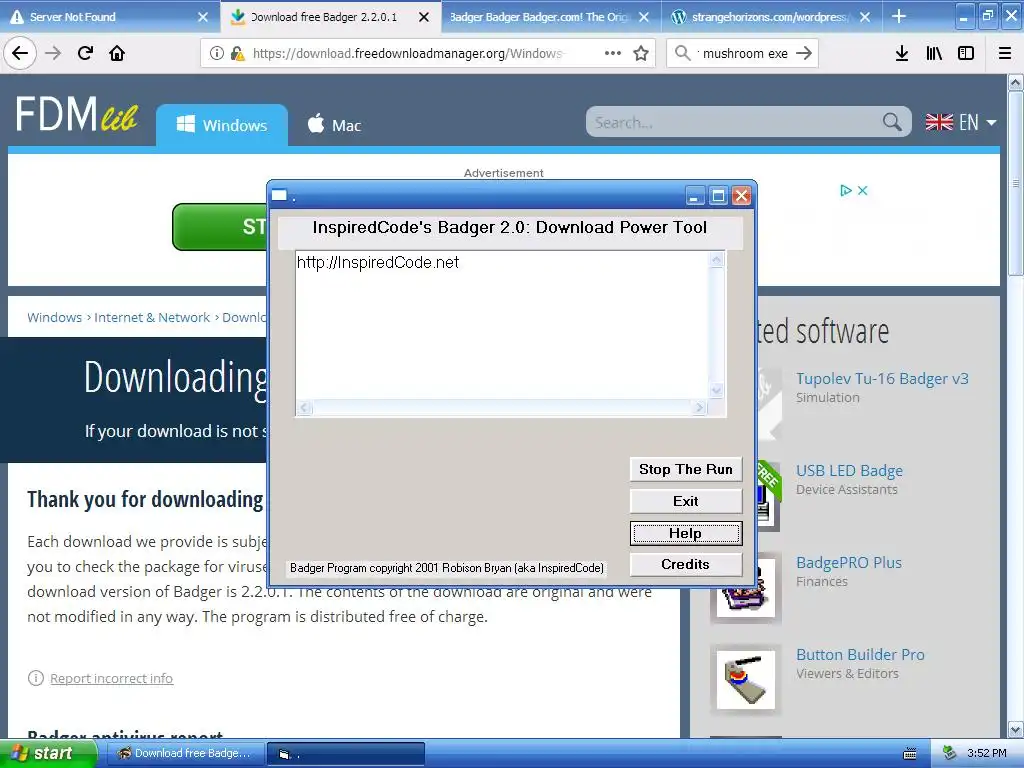Close the Server Not Found tab

click(203, 17)
